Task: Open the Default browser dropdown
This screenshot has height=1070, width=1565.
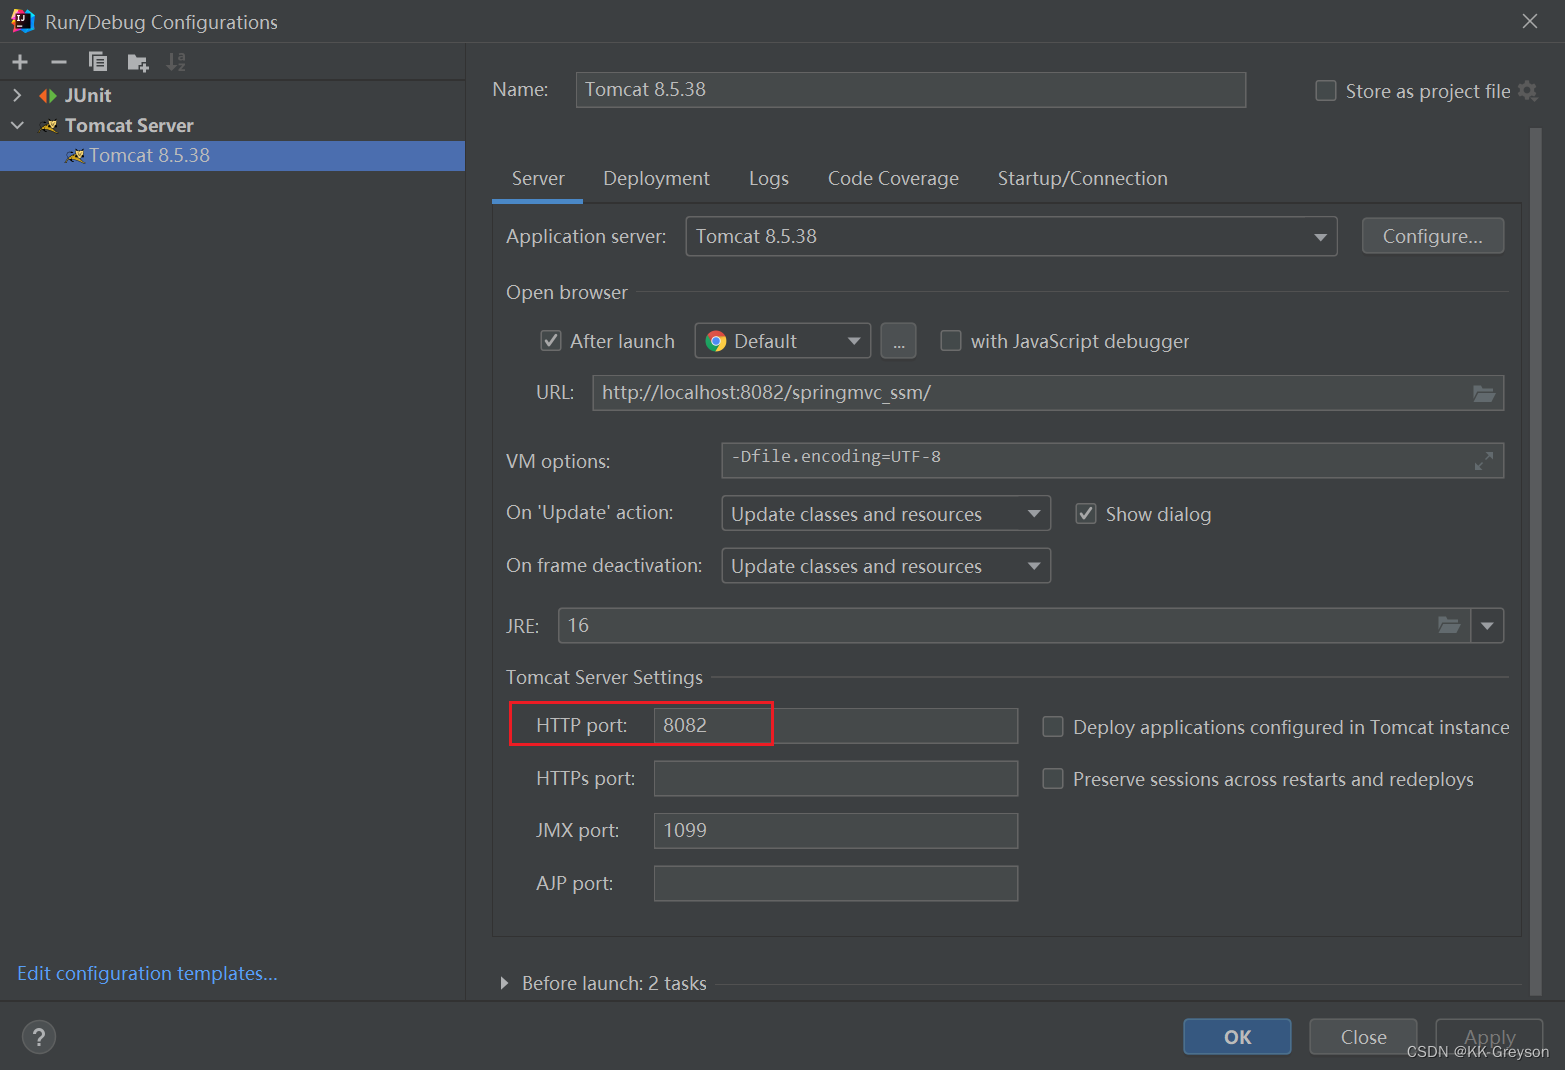Action: [x=783, y=341]
